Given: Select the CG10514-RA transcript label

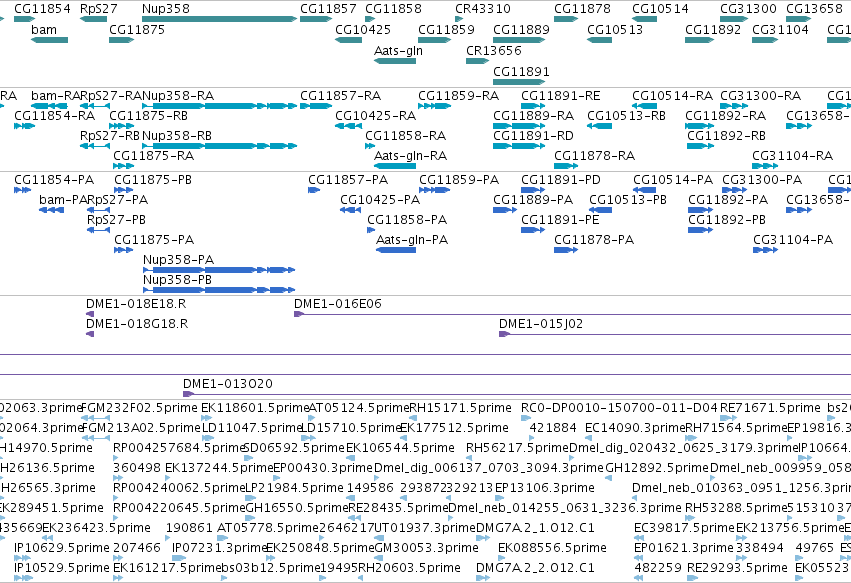Looking at the screenshot, I should coord(672,96).
